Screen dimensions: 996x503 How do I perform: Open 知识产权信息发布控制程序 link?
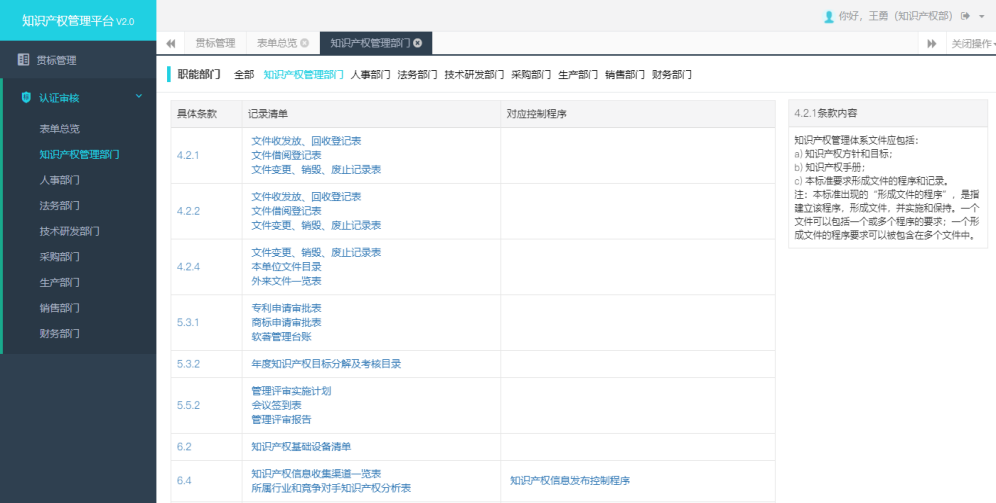coord(569,481)
